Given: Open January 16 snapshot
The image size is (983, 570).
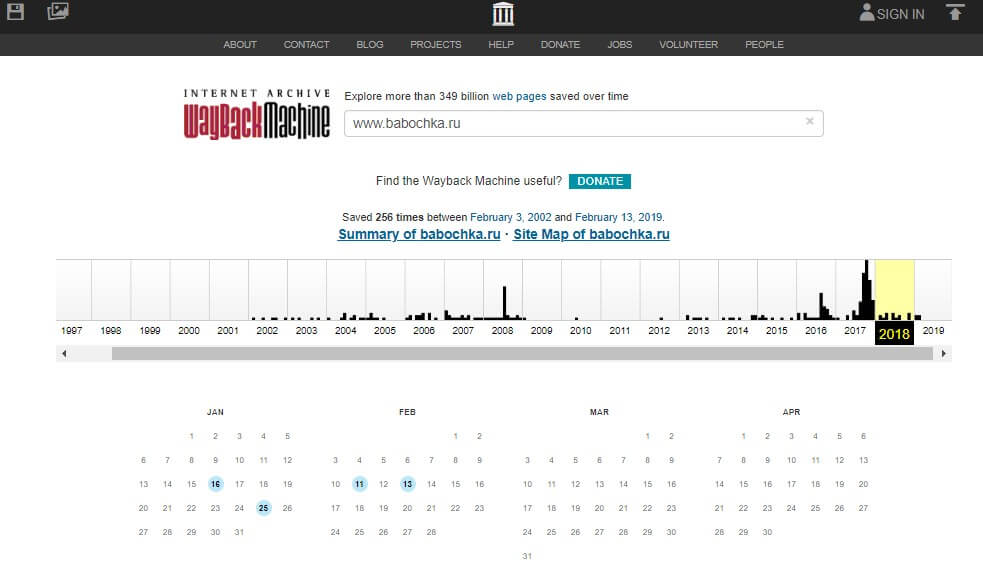Looking at the screenshot, I should [x=216, y=484].
